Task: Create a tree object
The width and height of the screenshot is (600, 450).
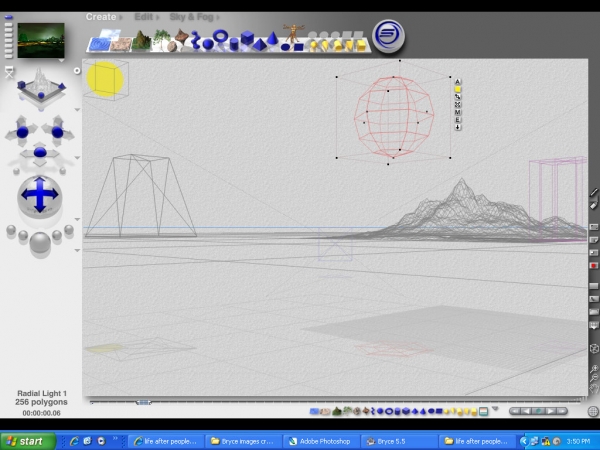Action: click(162, 39)
